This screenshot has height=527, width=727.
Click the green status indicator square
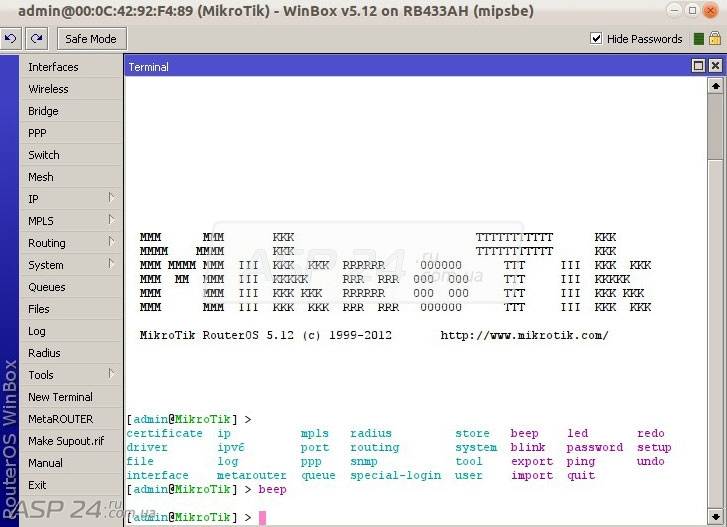(698, 39)
